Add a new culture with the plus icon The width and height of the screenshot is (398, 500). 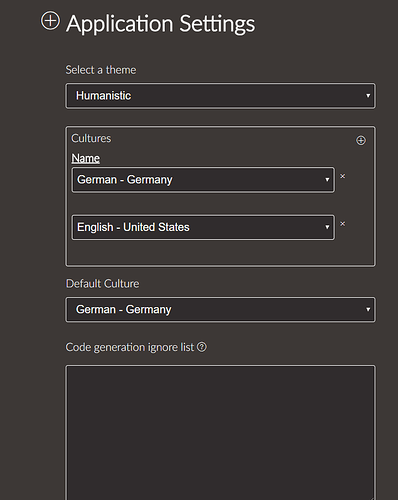tap(361, 140)
